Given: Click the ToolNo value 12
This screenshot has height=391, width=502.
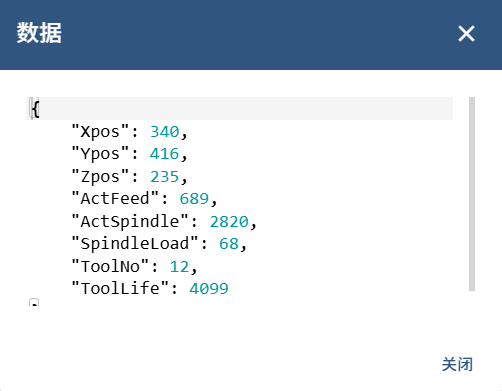Looking at the screenshot, I should 179,267.
